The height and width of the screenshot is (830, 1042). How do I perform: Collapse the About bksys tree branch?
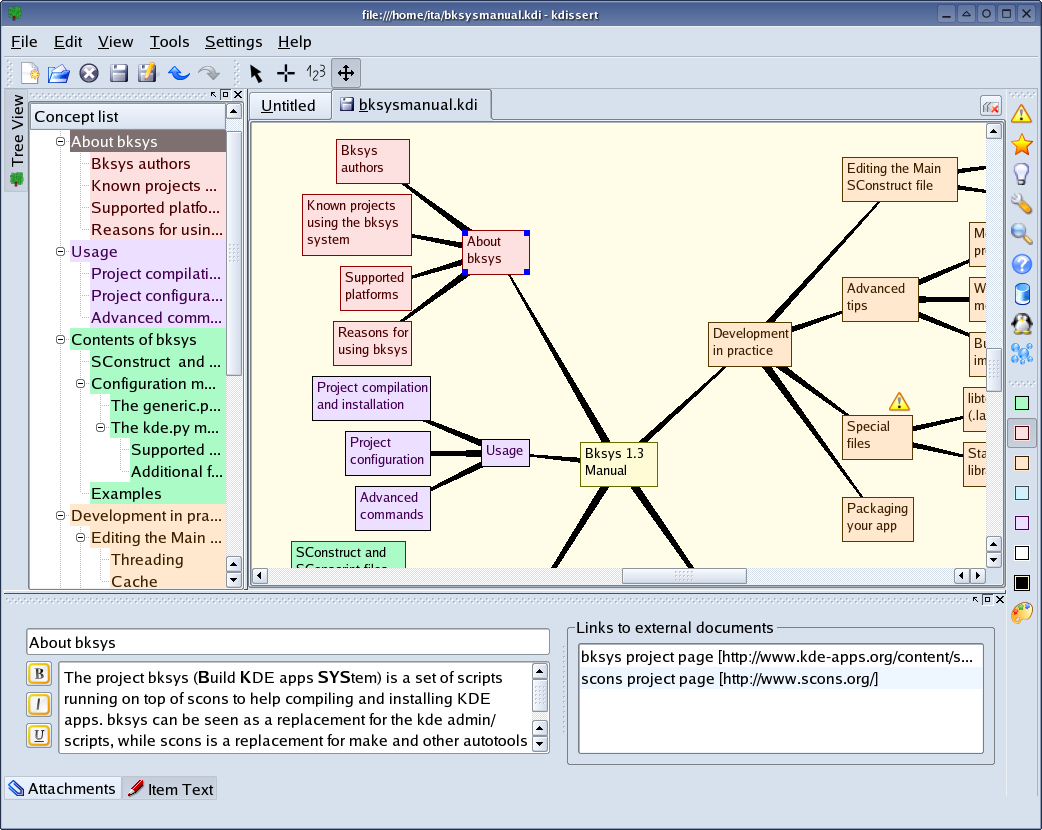[x=60, y=142]
